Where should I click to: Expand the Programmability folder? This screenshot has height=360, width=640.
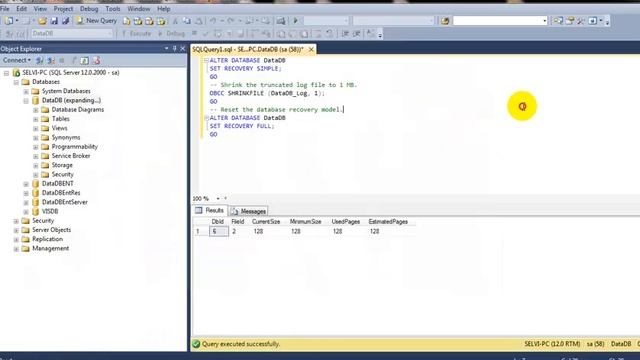[x=36, y=147]
